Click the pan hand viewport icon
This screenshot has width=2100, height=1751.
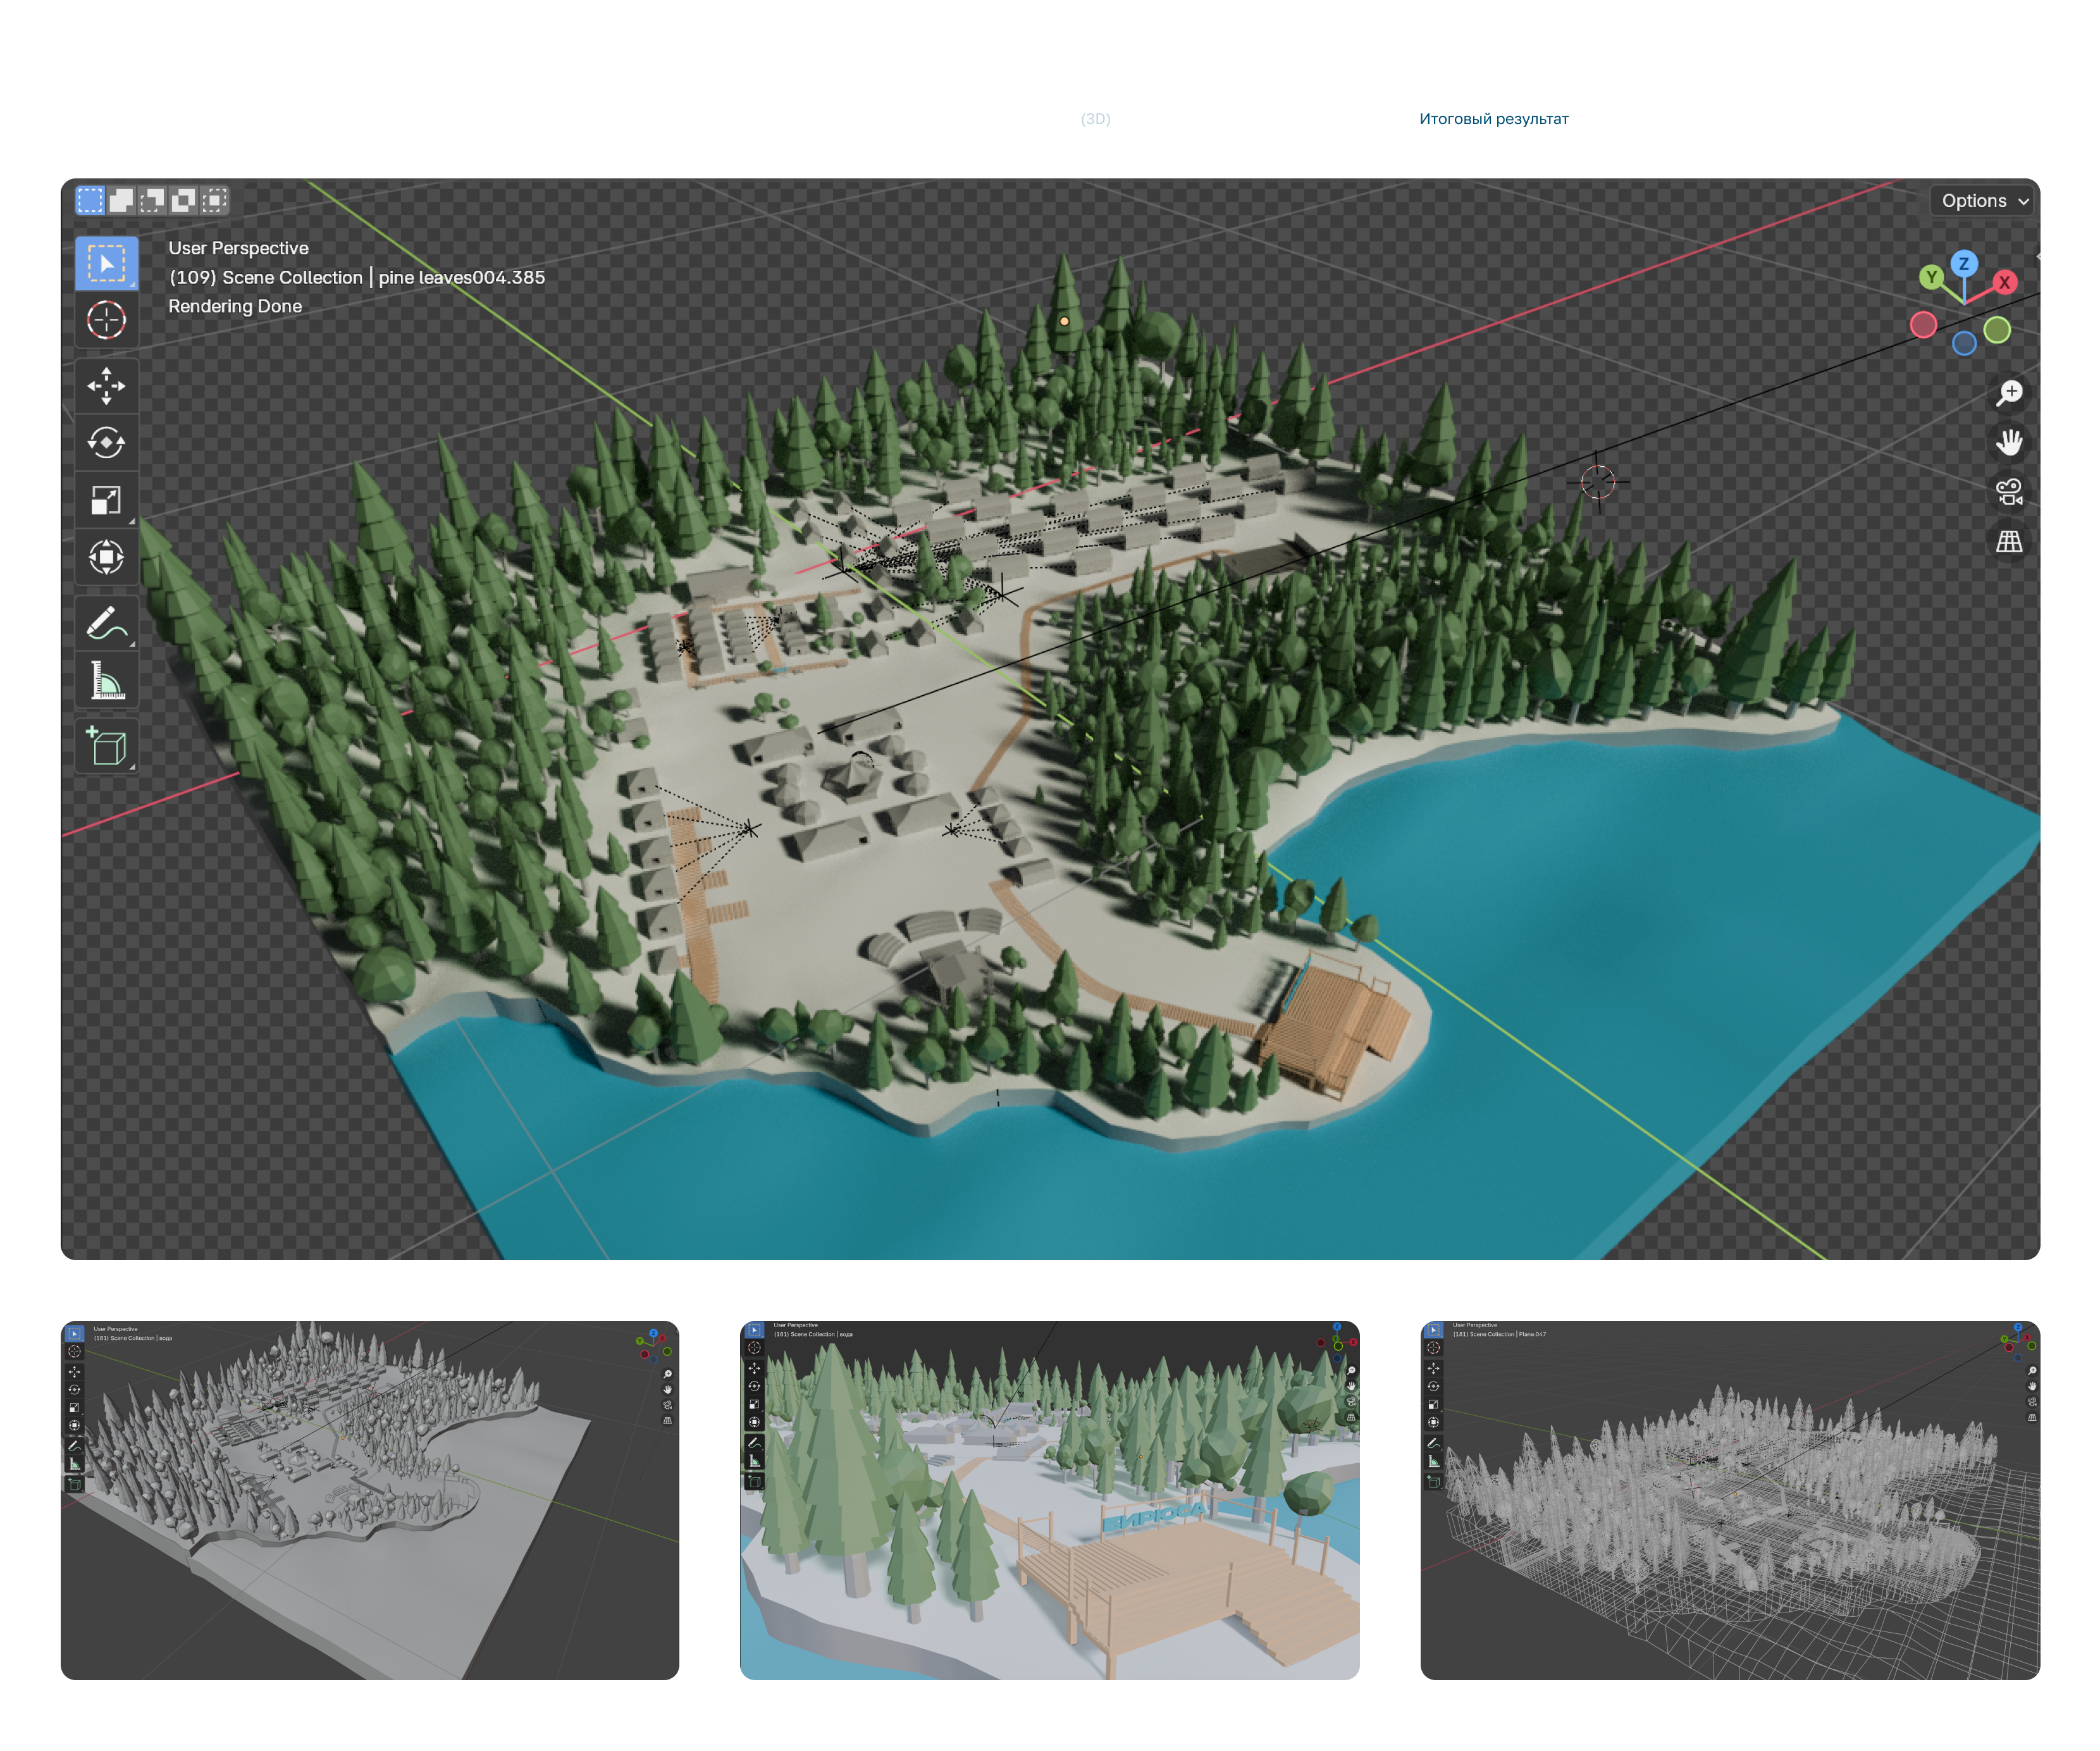pos(2009,442)
